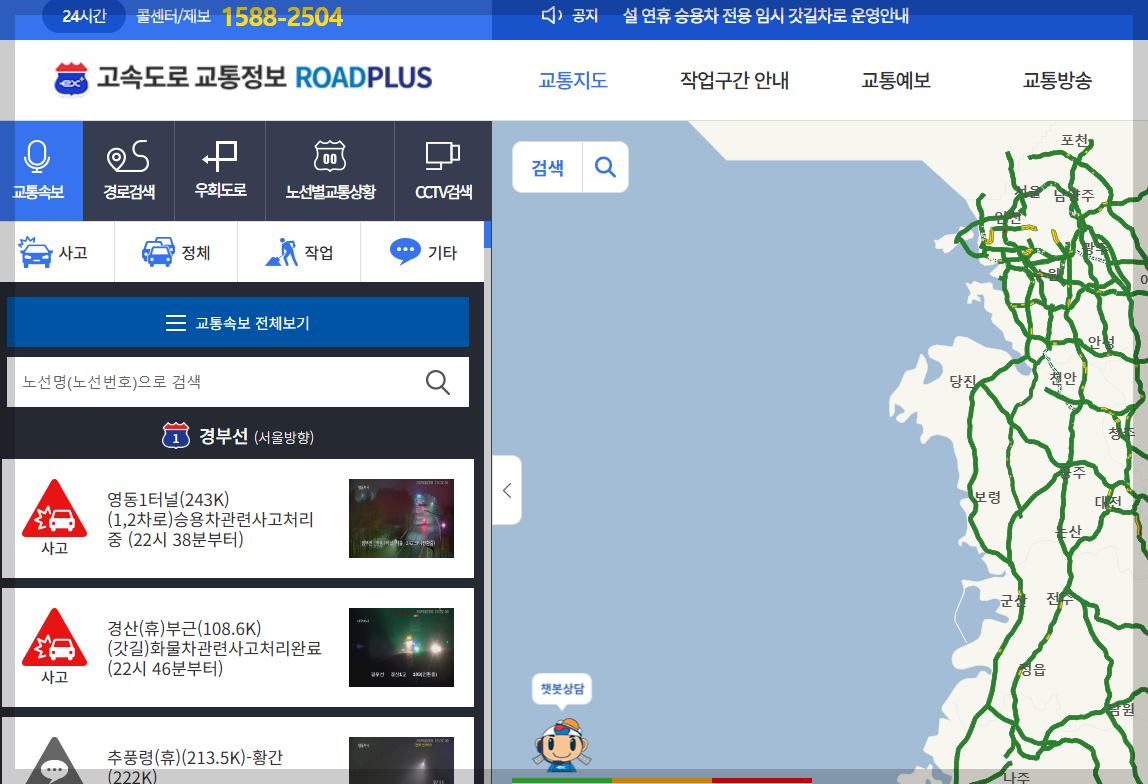Select the 영동1터널(243K) accident text

[x=210, y=519]
